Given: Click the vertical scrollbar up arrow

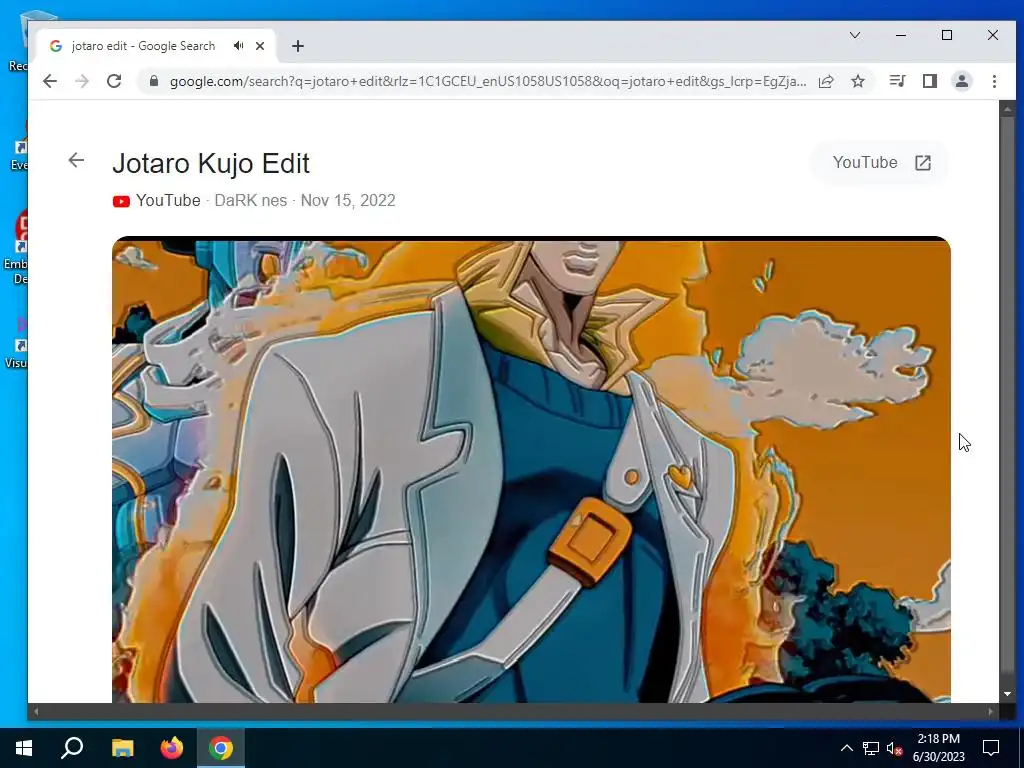Looking at the screenshot, I should [1007, 109].
